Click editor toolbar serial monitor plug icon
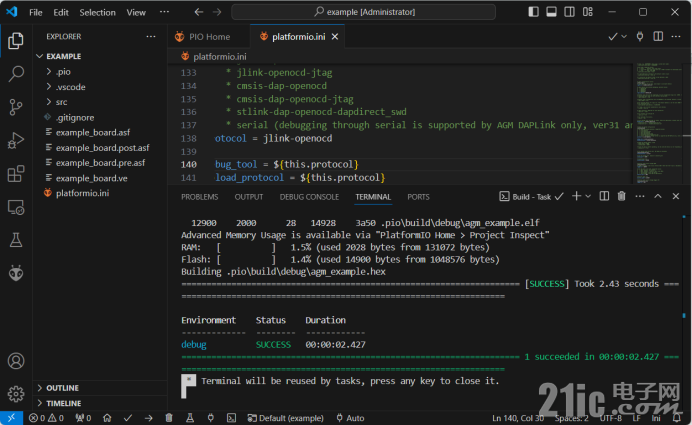Image resolution: width=692 pixels, height=425 pixels. coord(640,37)
